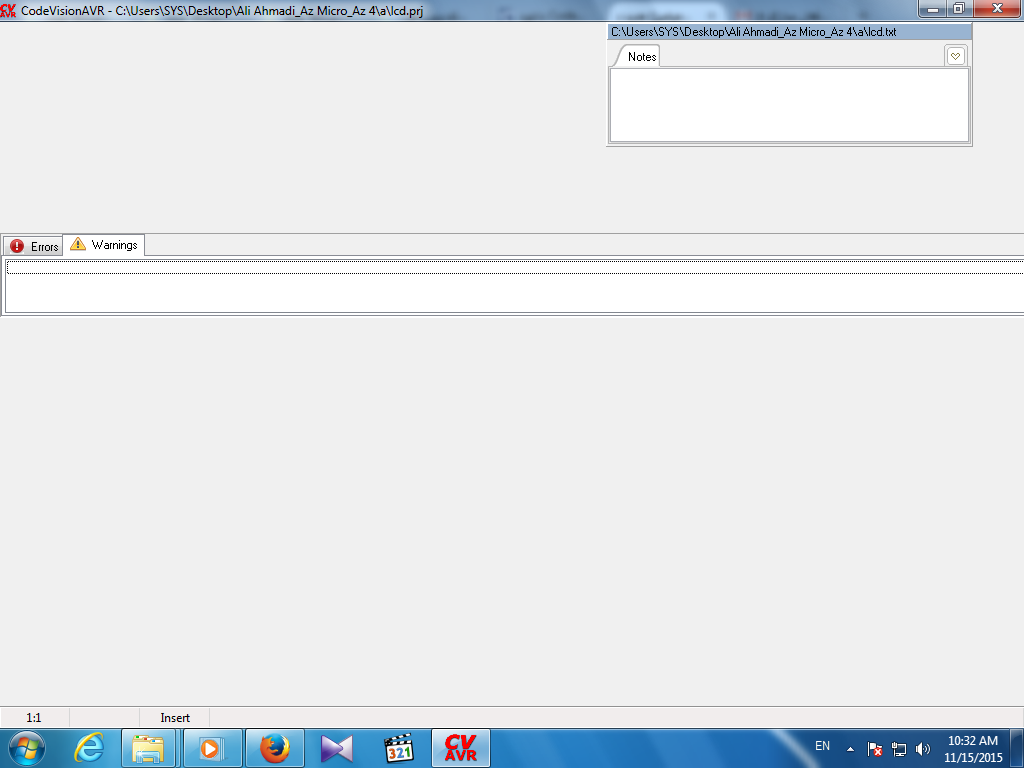The width and height of the screenshot is (1024, 768).
Task: Click the CodeVisionAVR title bar logo
Action: (x=9, y=9)
